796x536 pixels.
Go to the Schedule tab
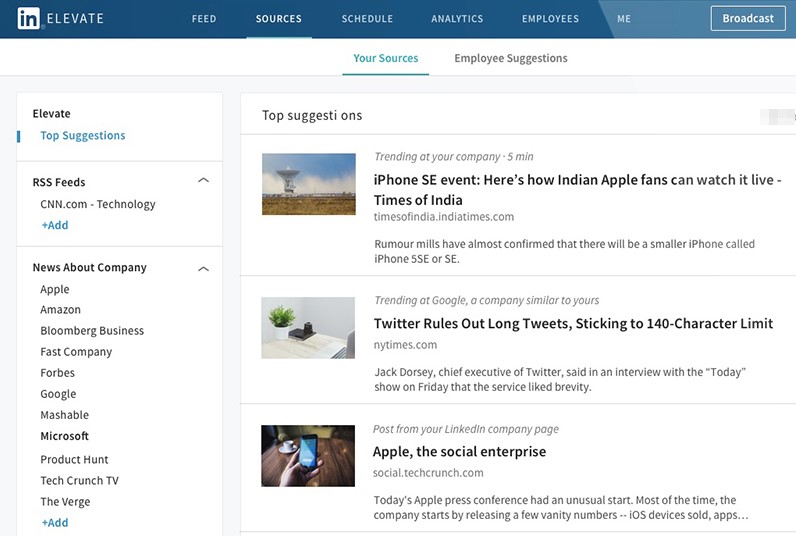pos(367,19)
